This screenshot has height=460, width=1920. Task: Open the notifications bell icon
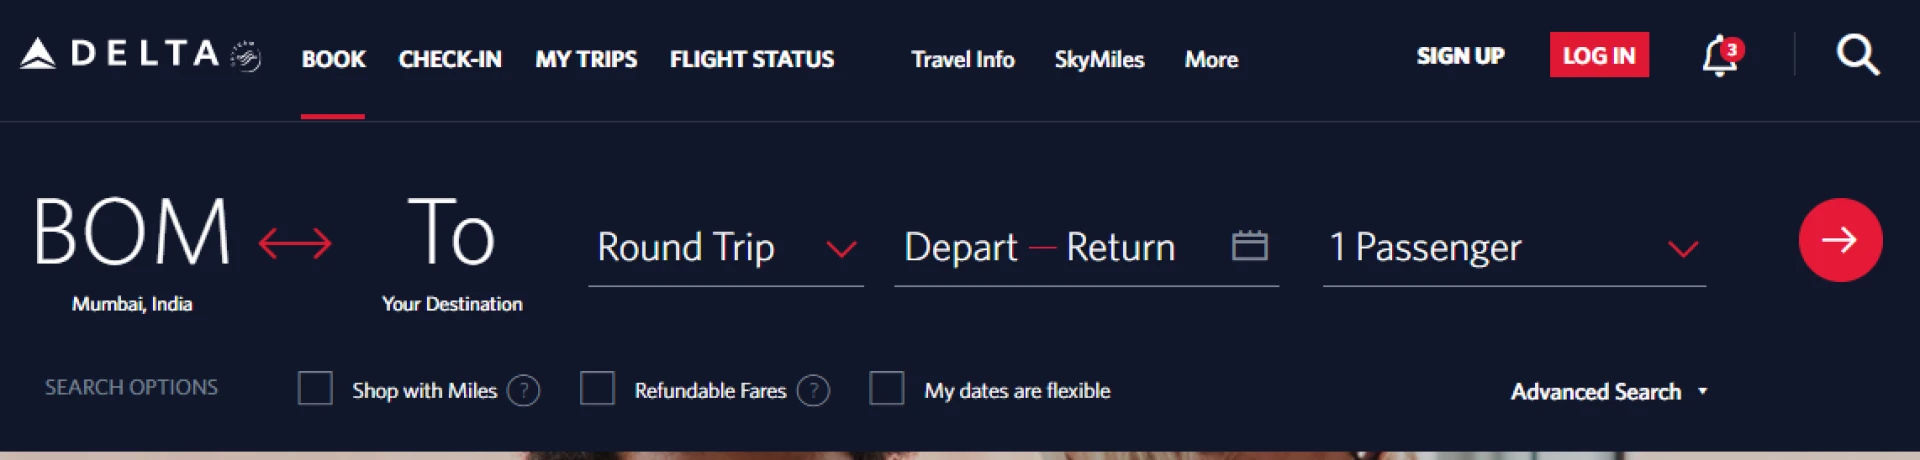coord(1719,56)
